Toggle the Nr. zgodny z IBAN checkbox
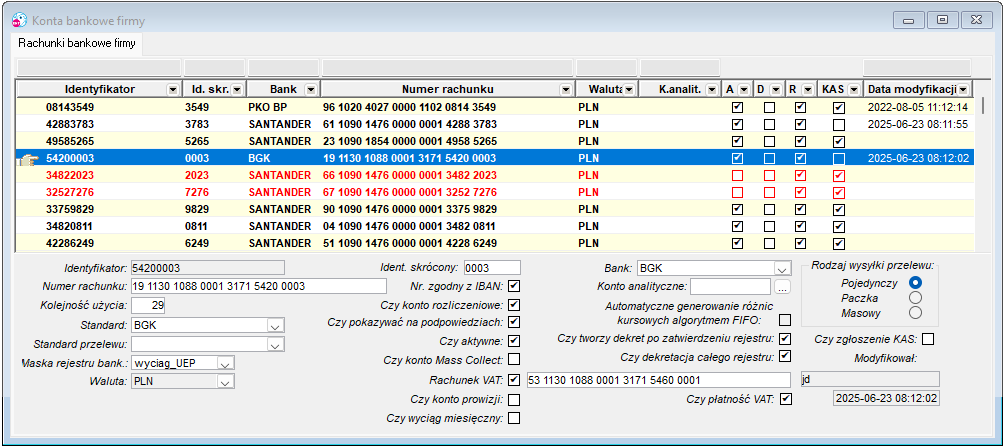 pos(514,286)
